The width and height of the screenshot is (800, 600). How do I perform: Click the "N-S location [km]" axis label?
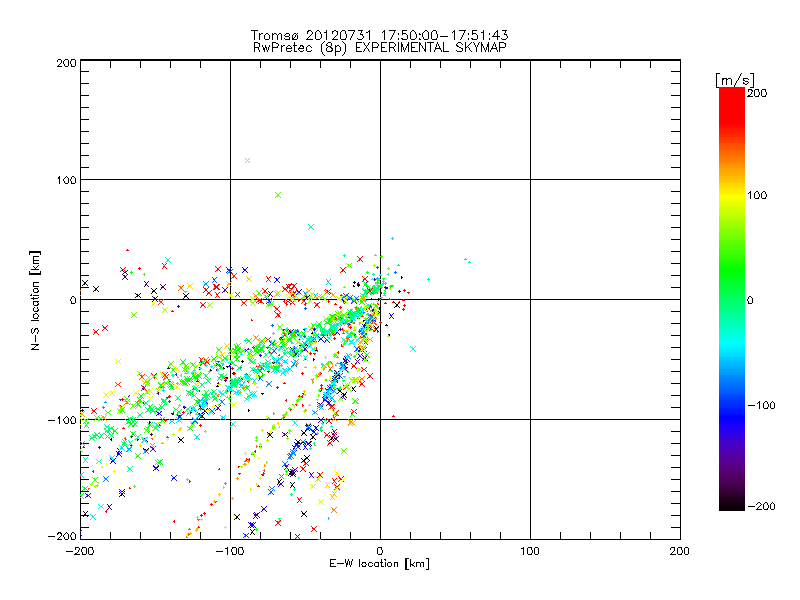pyautogui.click(x=35, y=300)
